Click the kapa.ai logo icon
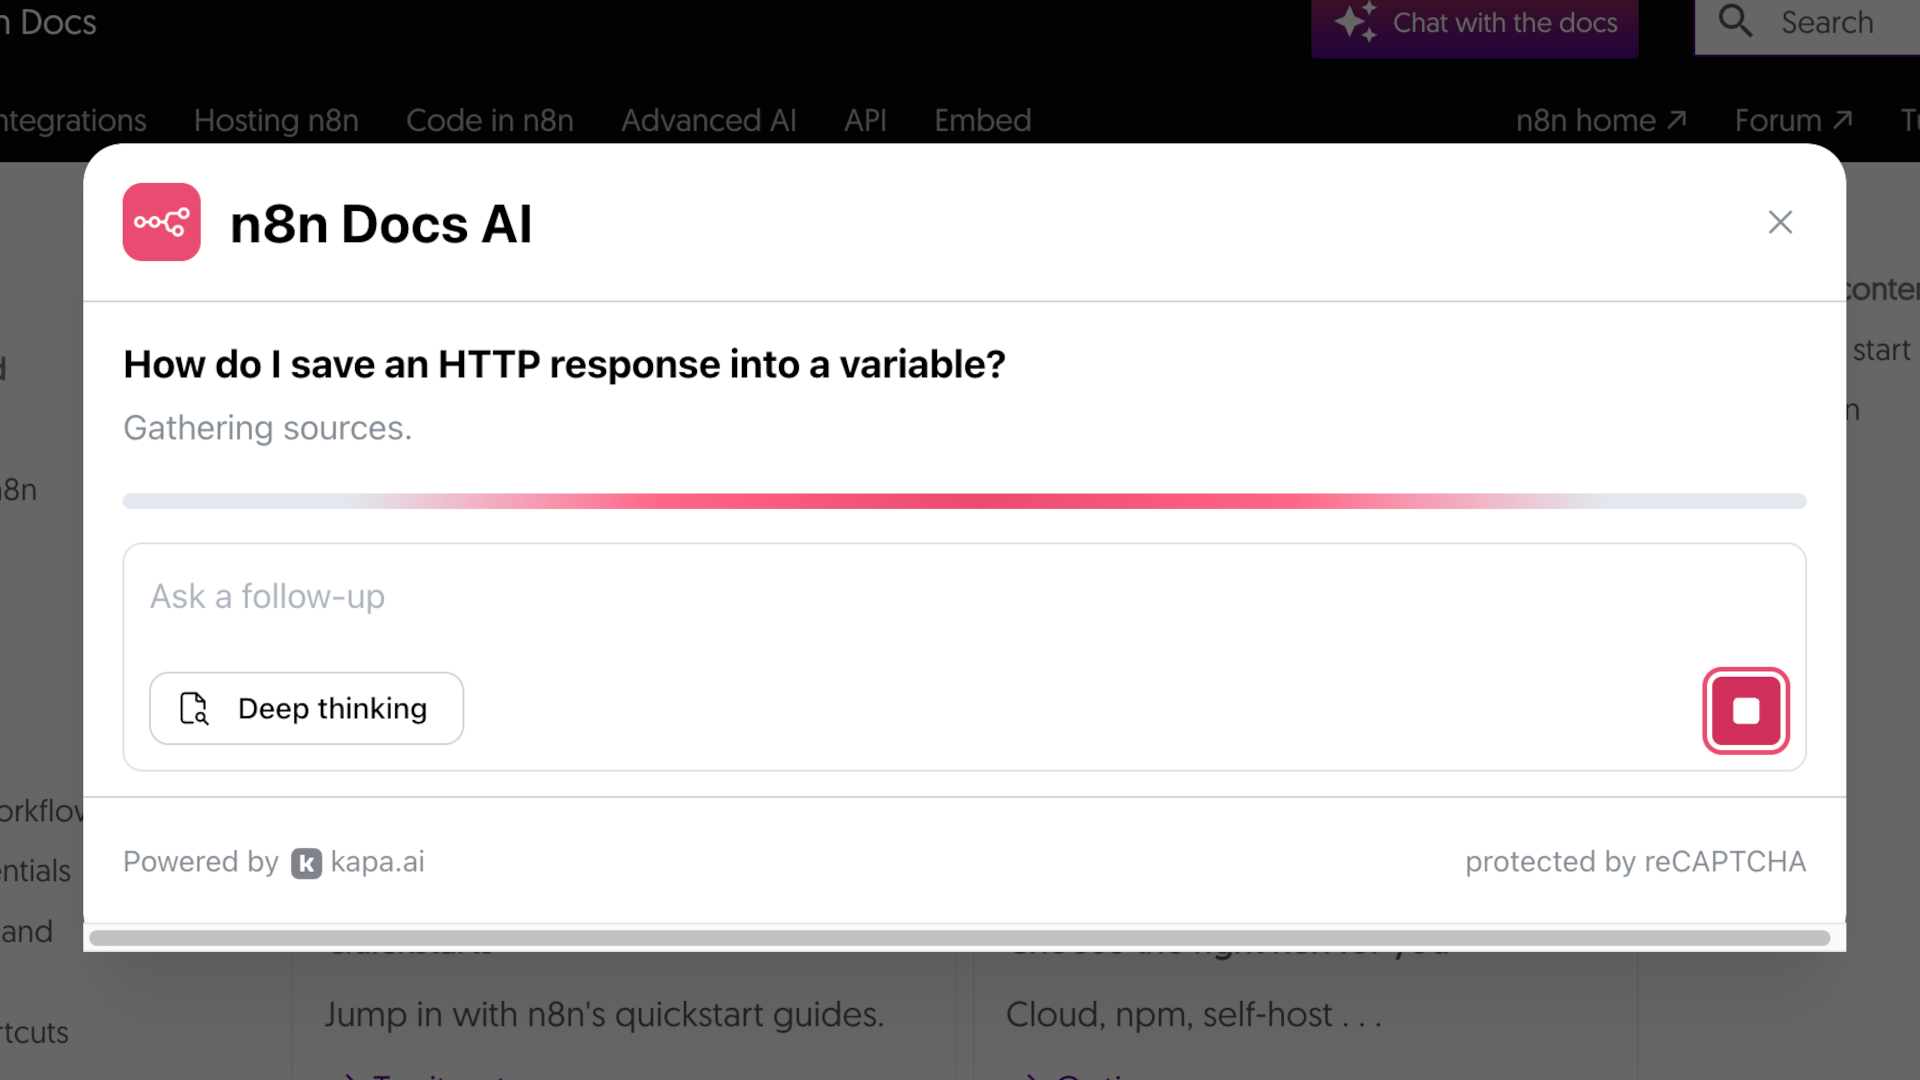This screenshot has width=1920, height=1080. pyautogui.click(x=306, y=863)
